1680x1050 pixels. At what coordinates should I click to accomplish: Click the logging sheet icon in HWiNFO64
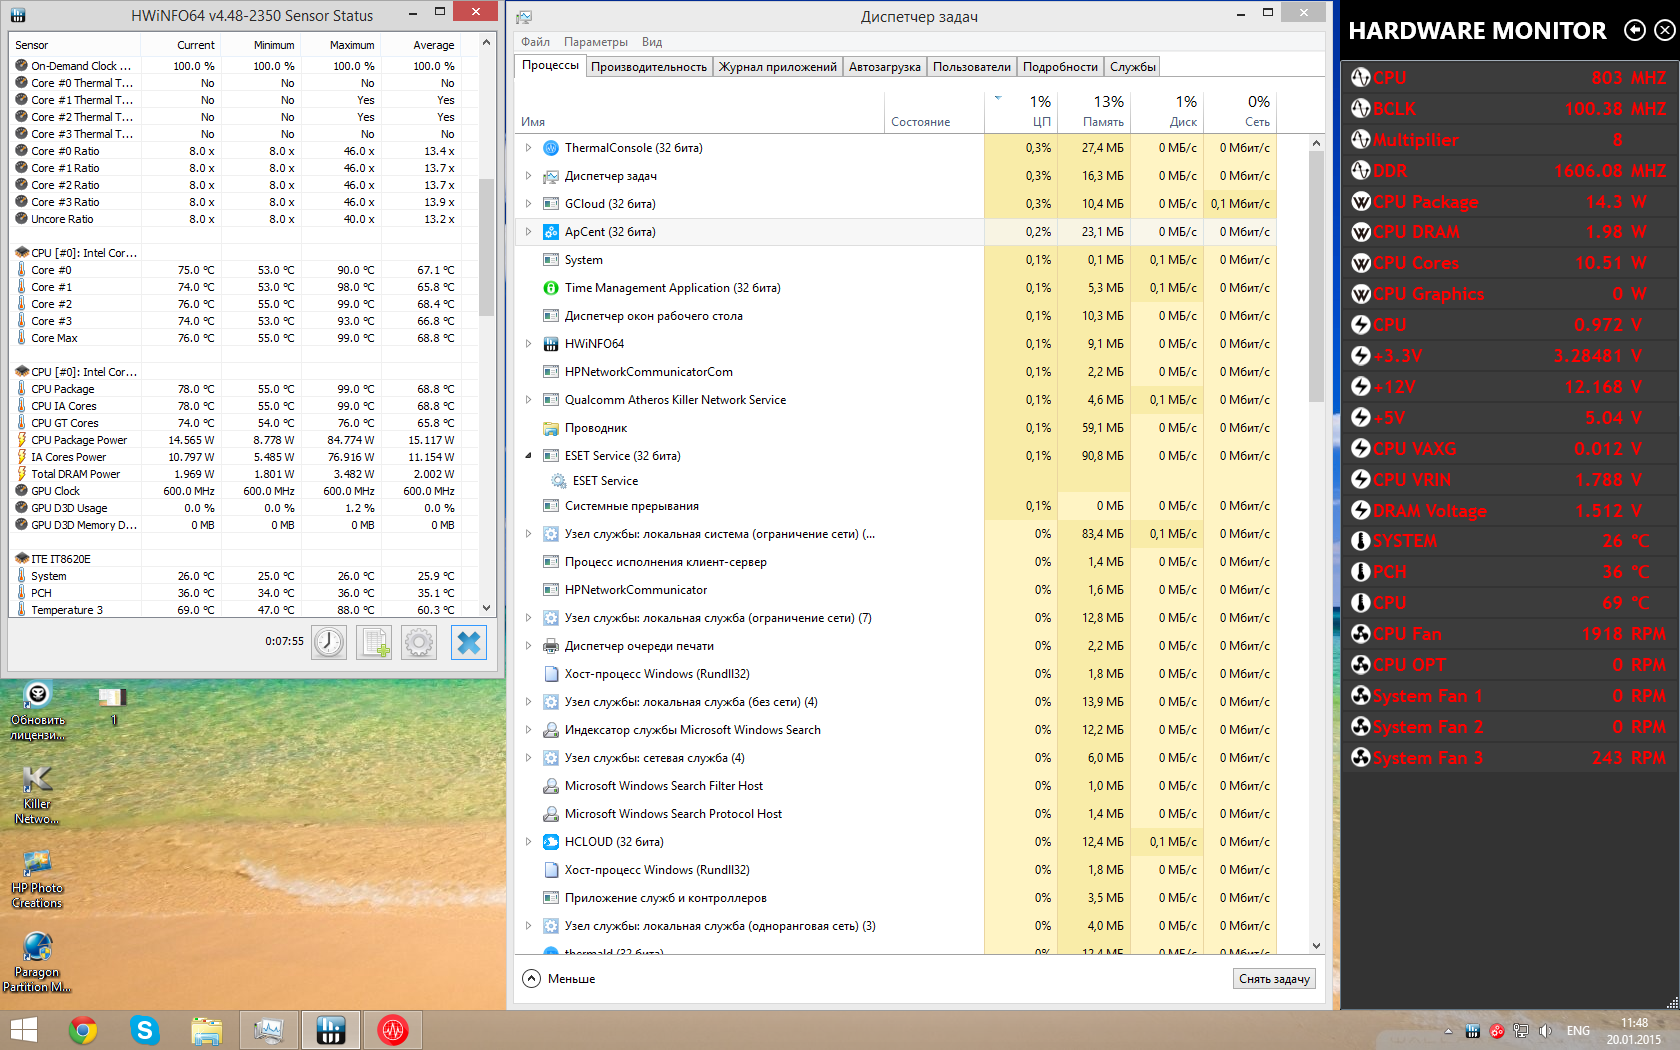coord(374,642)
